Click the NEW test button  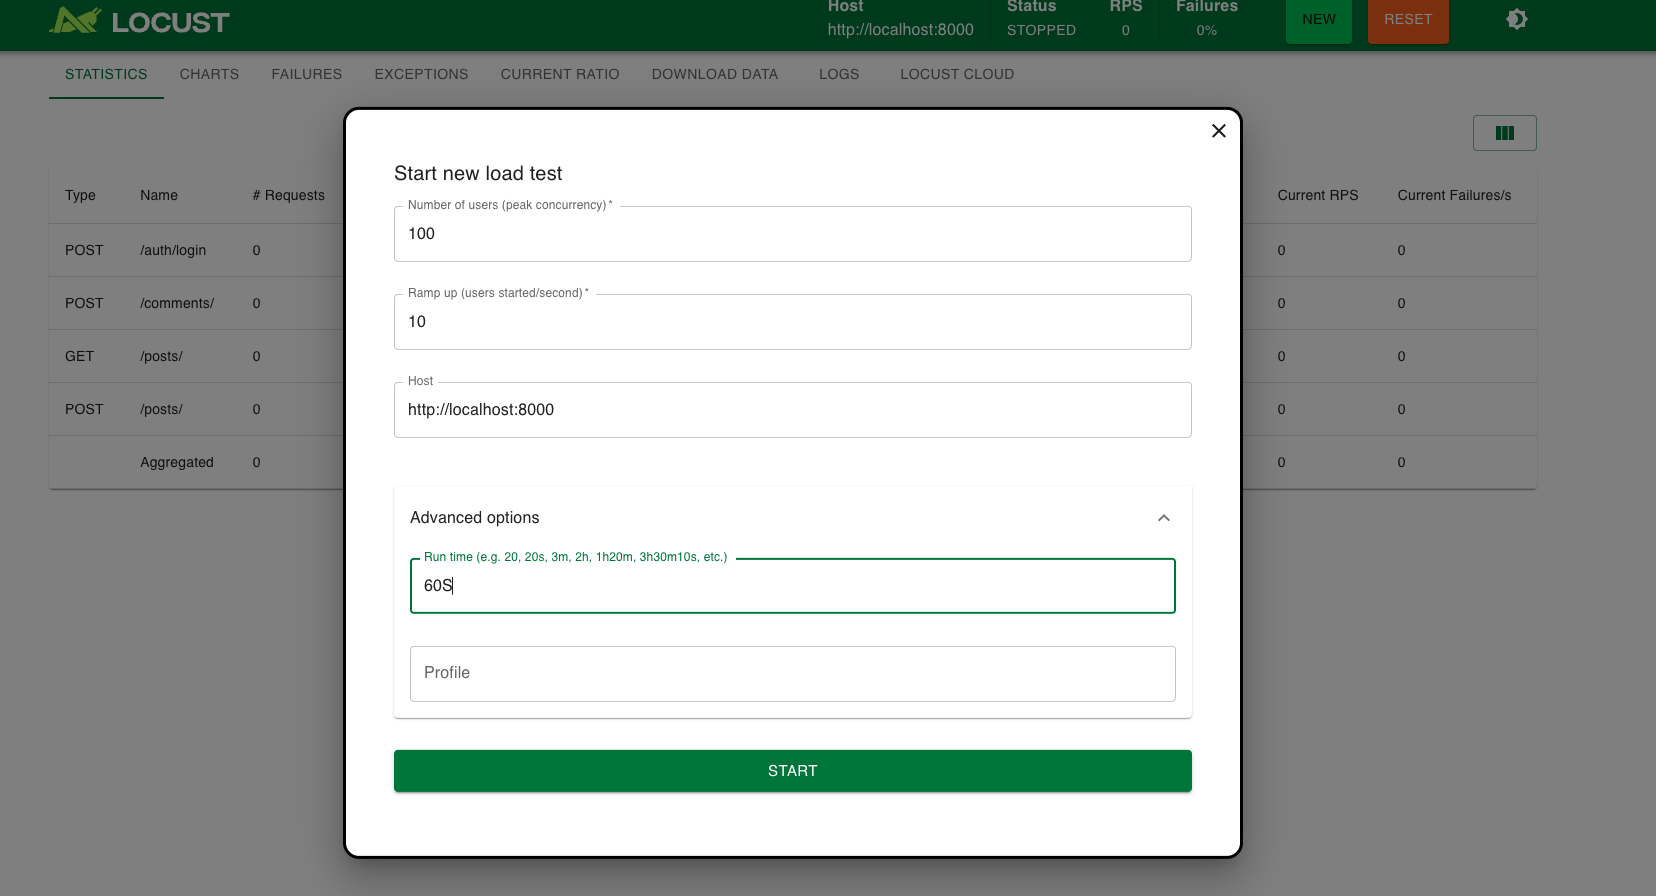pos(1318,20)
